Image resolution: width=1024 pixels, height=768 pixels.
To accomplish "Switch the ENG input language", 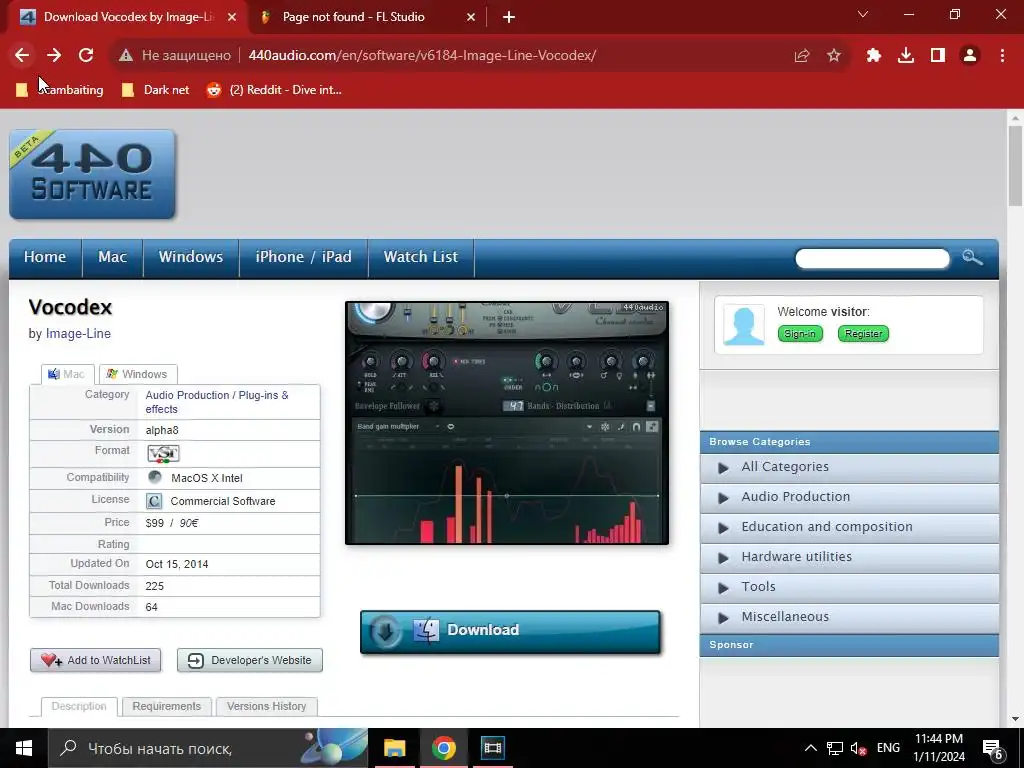I will tap(888, 748).
